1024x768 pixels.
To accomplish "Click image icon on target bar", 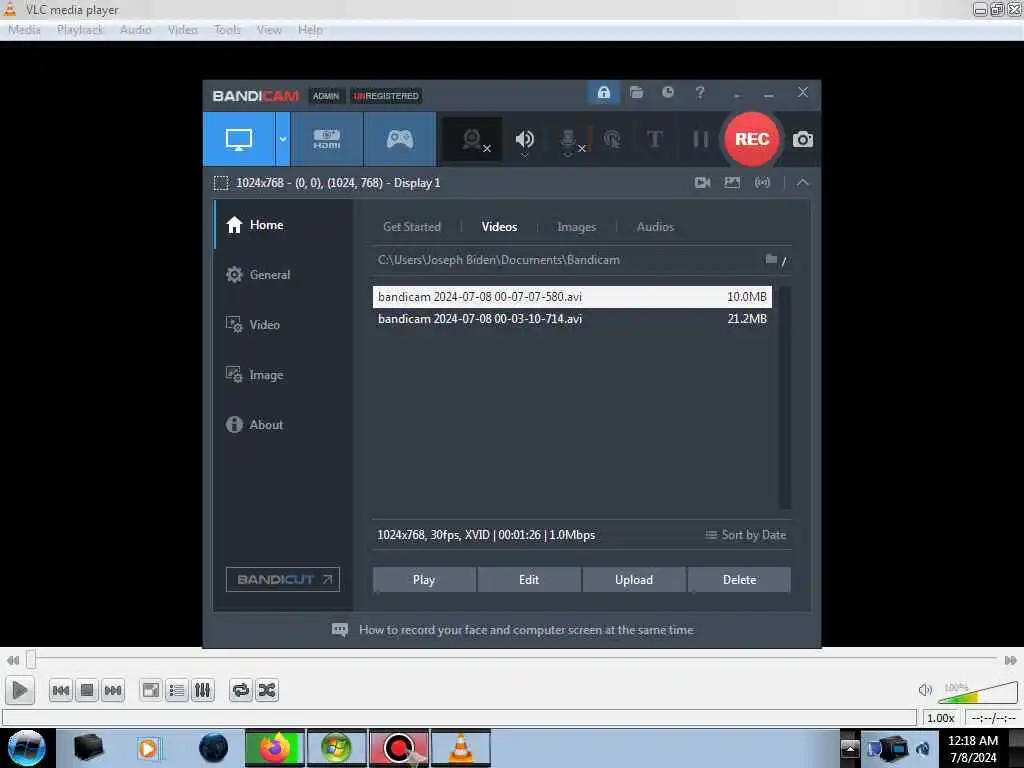I will coord(732,183).
